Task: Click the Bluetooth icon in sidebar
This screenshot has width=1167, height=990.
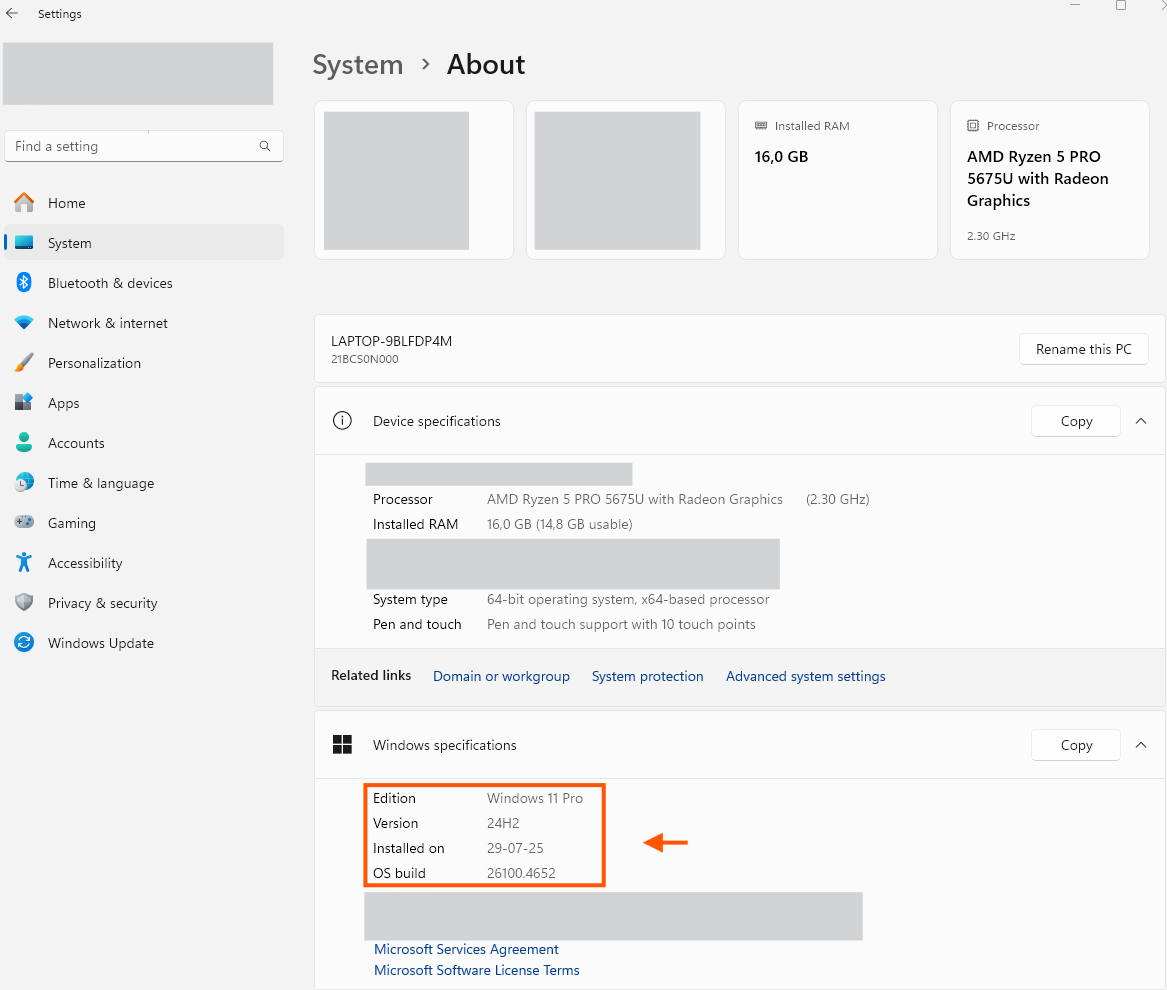Action: (x=24, y=282)
